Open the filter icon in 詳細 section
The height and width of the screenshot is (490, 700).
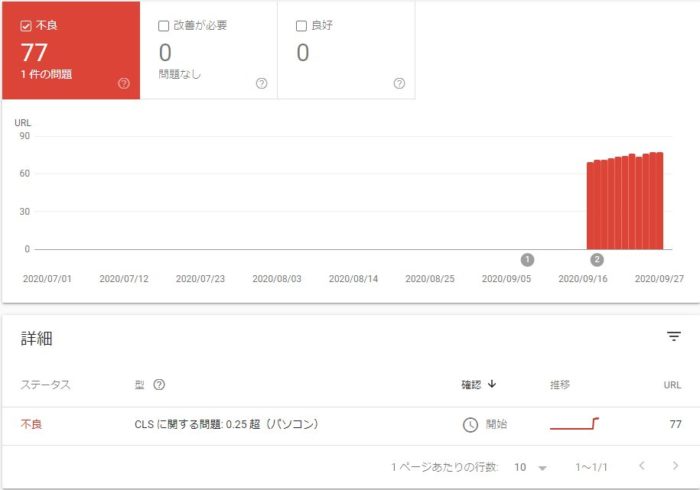click(x=674, y=336)
